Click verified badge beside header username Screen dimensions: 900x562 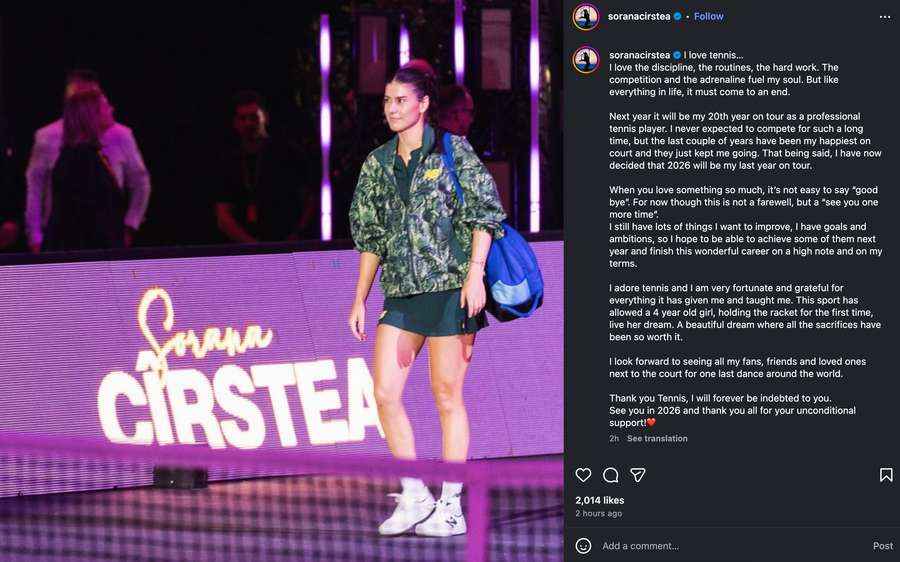pos(677,17)
